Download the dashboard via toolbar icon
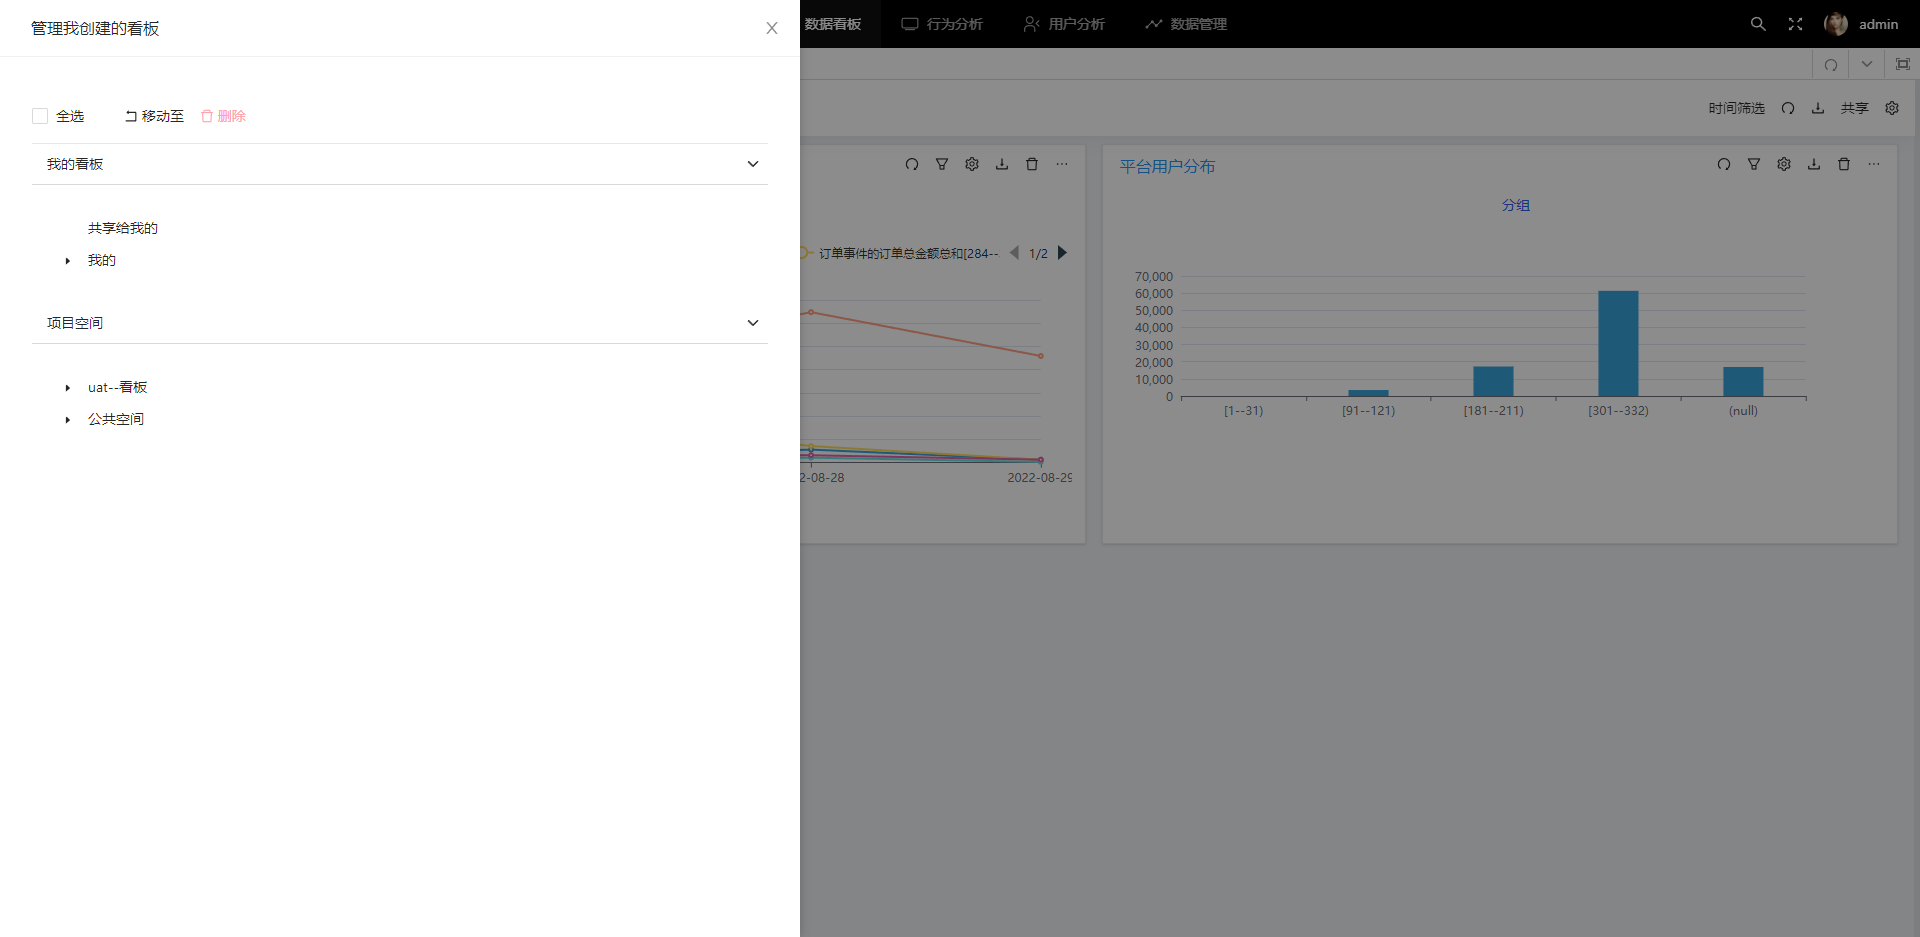Viewport: 1920px width, 937px height. coord(1818,108)
